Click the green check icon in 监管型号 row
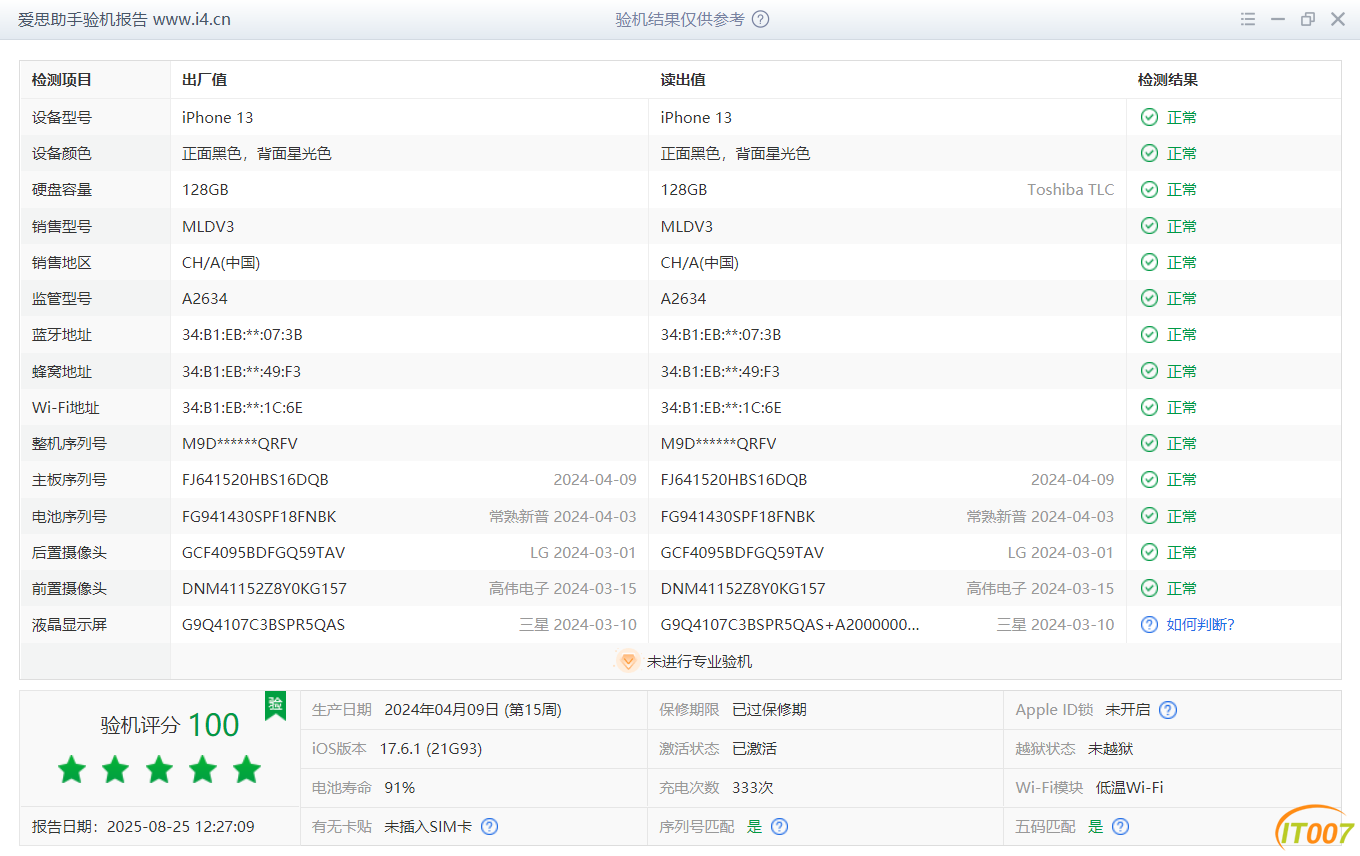Screen dimensions: 1360x856 coord(1150,298)
